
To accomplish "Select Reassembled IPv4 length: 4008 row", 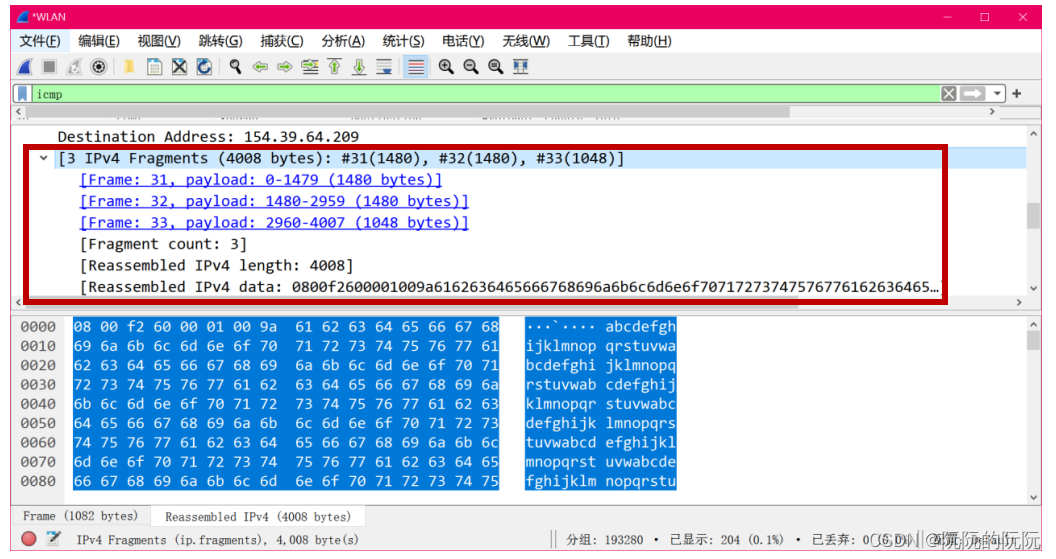I will tap(216, 265).
